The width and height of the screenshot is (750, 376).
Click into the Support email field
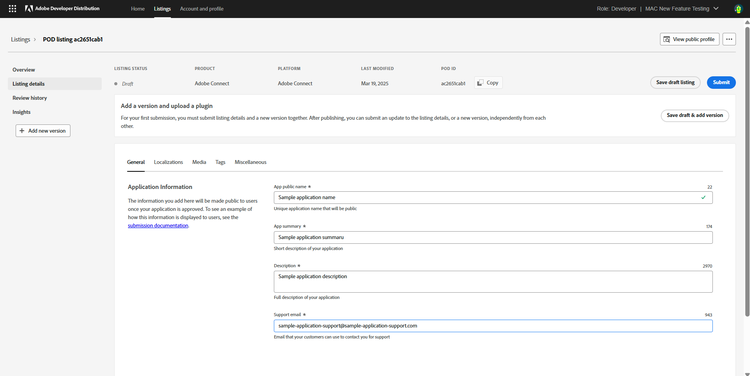coord(493,326)
